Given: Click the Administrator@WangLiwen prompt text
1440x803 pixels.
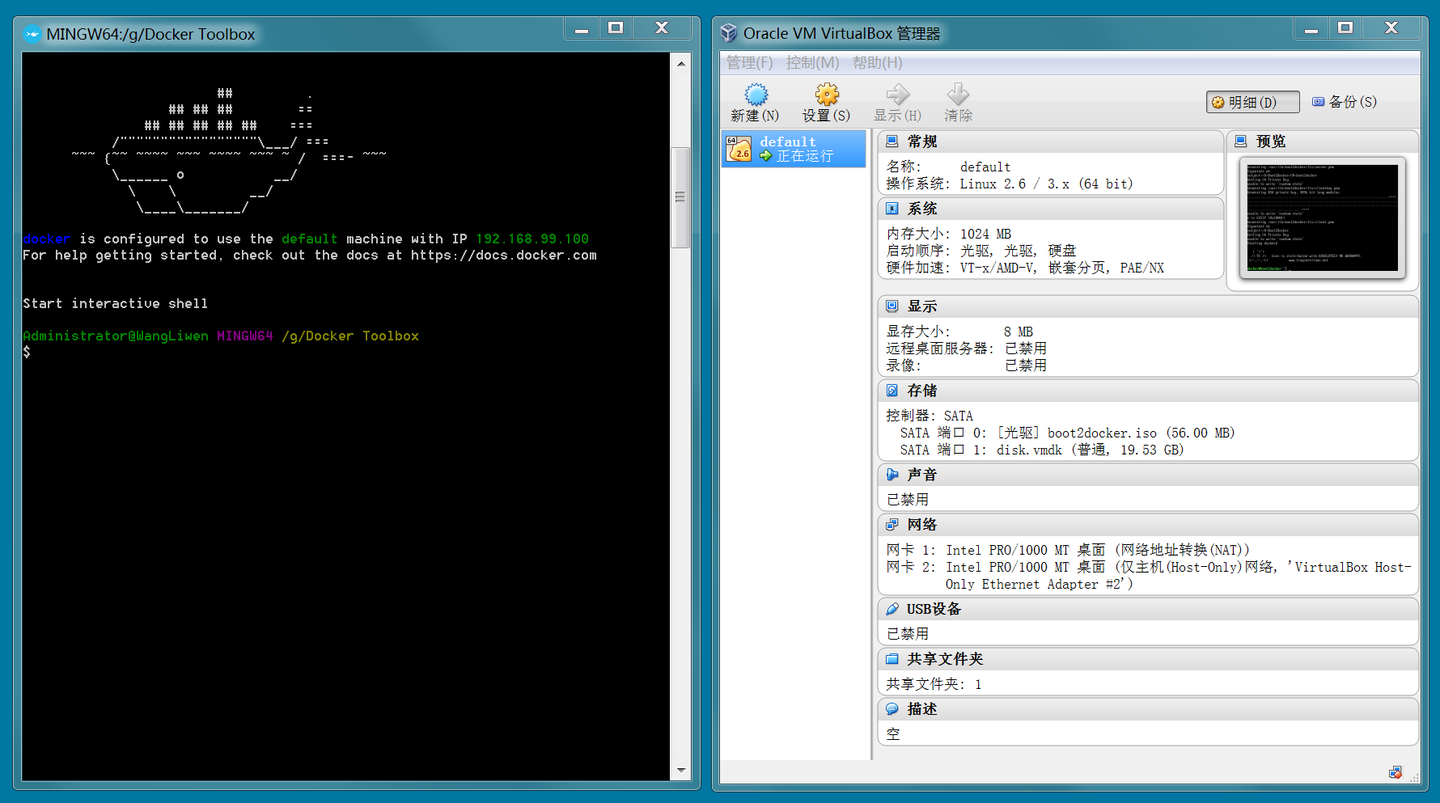Looking at the screenshot, I should (116, 336).
